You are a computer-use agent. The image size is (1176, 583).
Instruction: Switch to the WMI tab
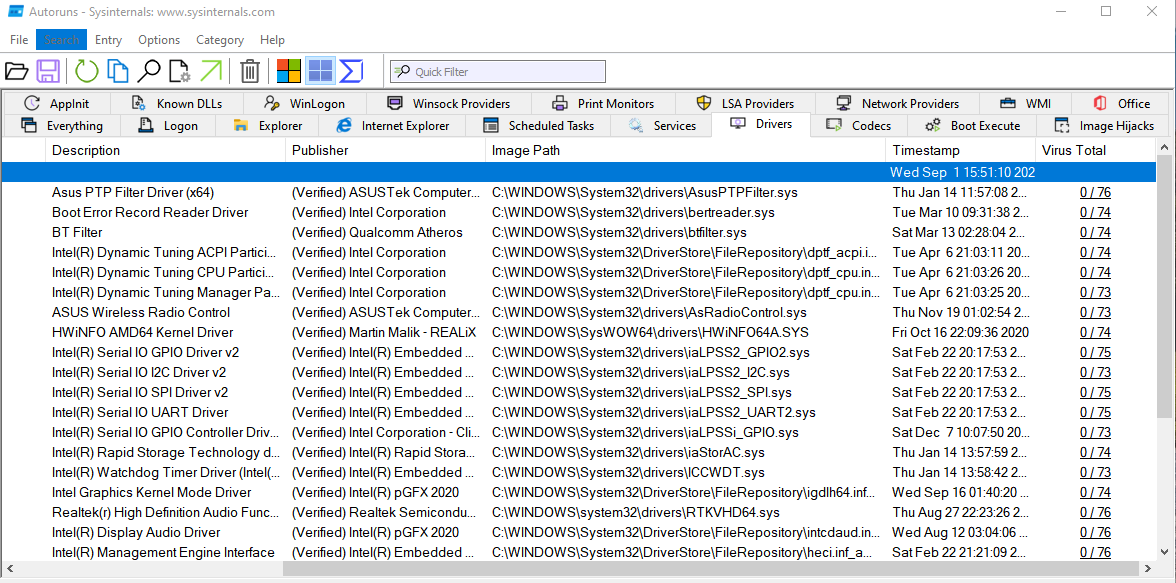pos(1026,104)
